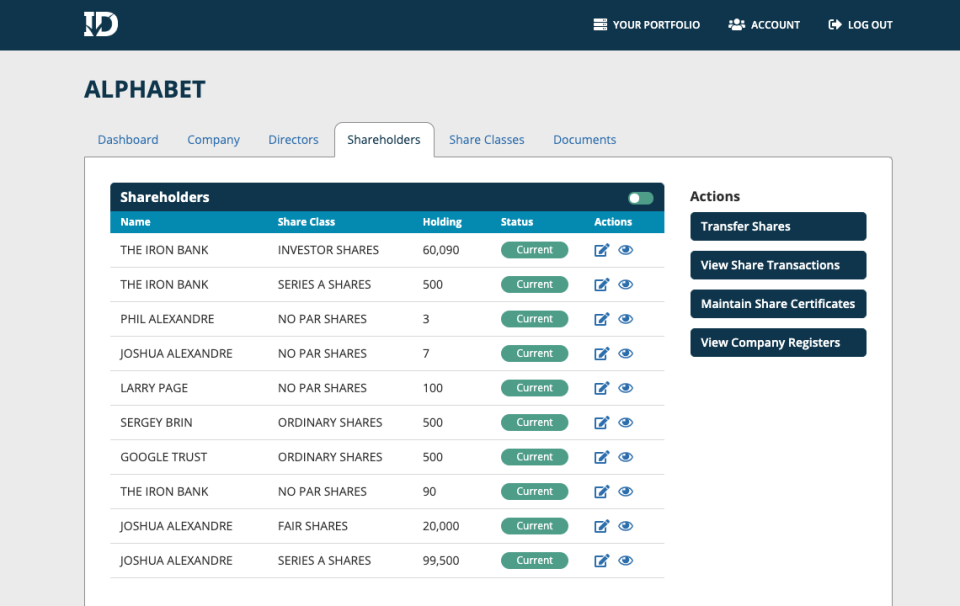View The Iron Bank's Series A Shares details

point(625,284)
